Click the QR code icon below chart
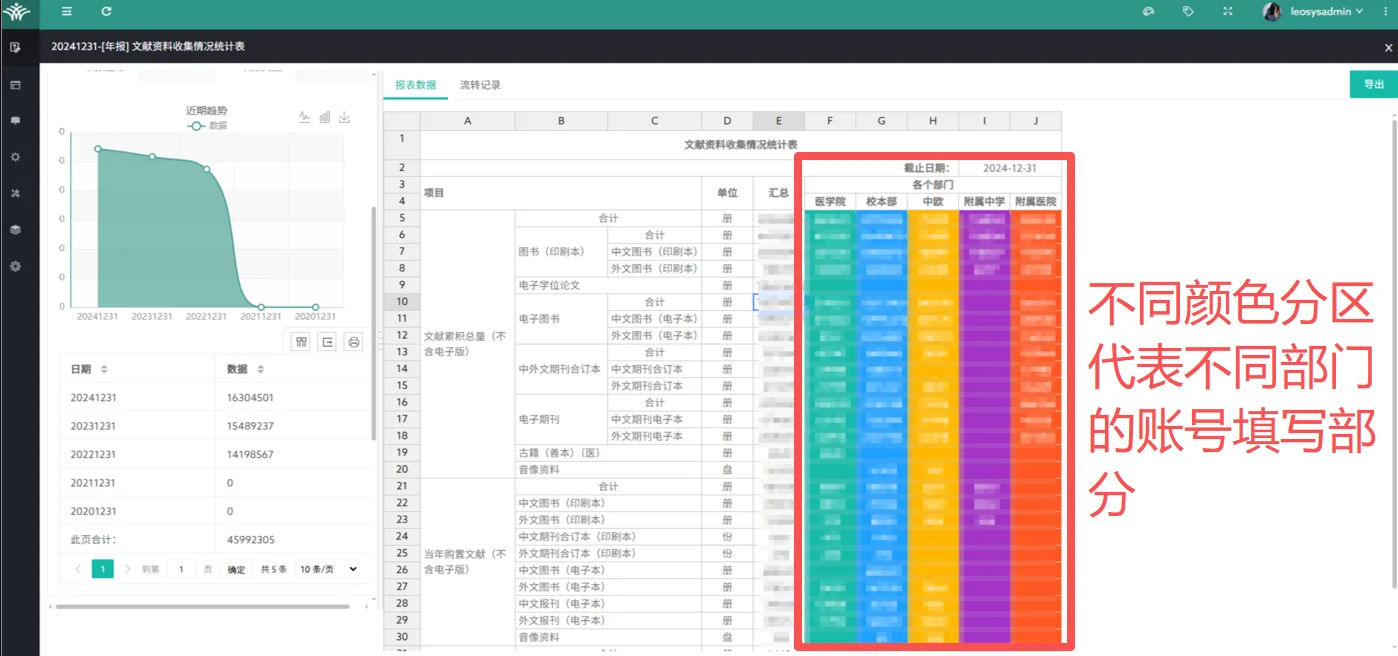Screen dimensions: 1398x656 point(300,342)
